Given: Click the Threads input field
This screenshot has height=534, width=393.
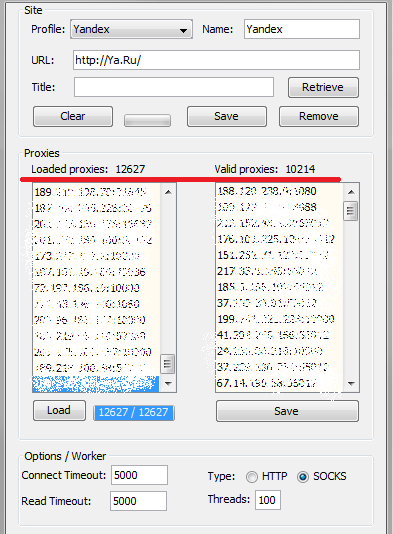Looking at the screenshot, I should 268,500.
